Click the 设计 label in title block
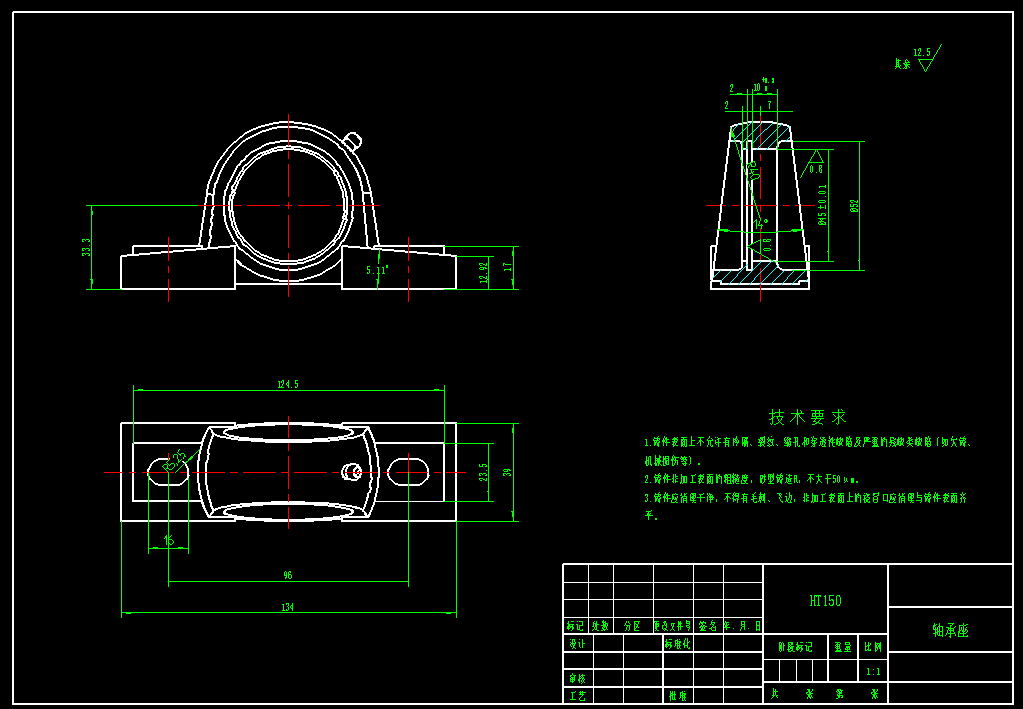 (x=577, y=644)
